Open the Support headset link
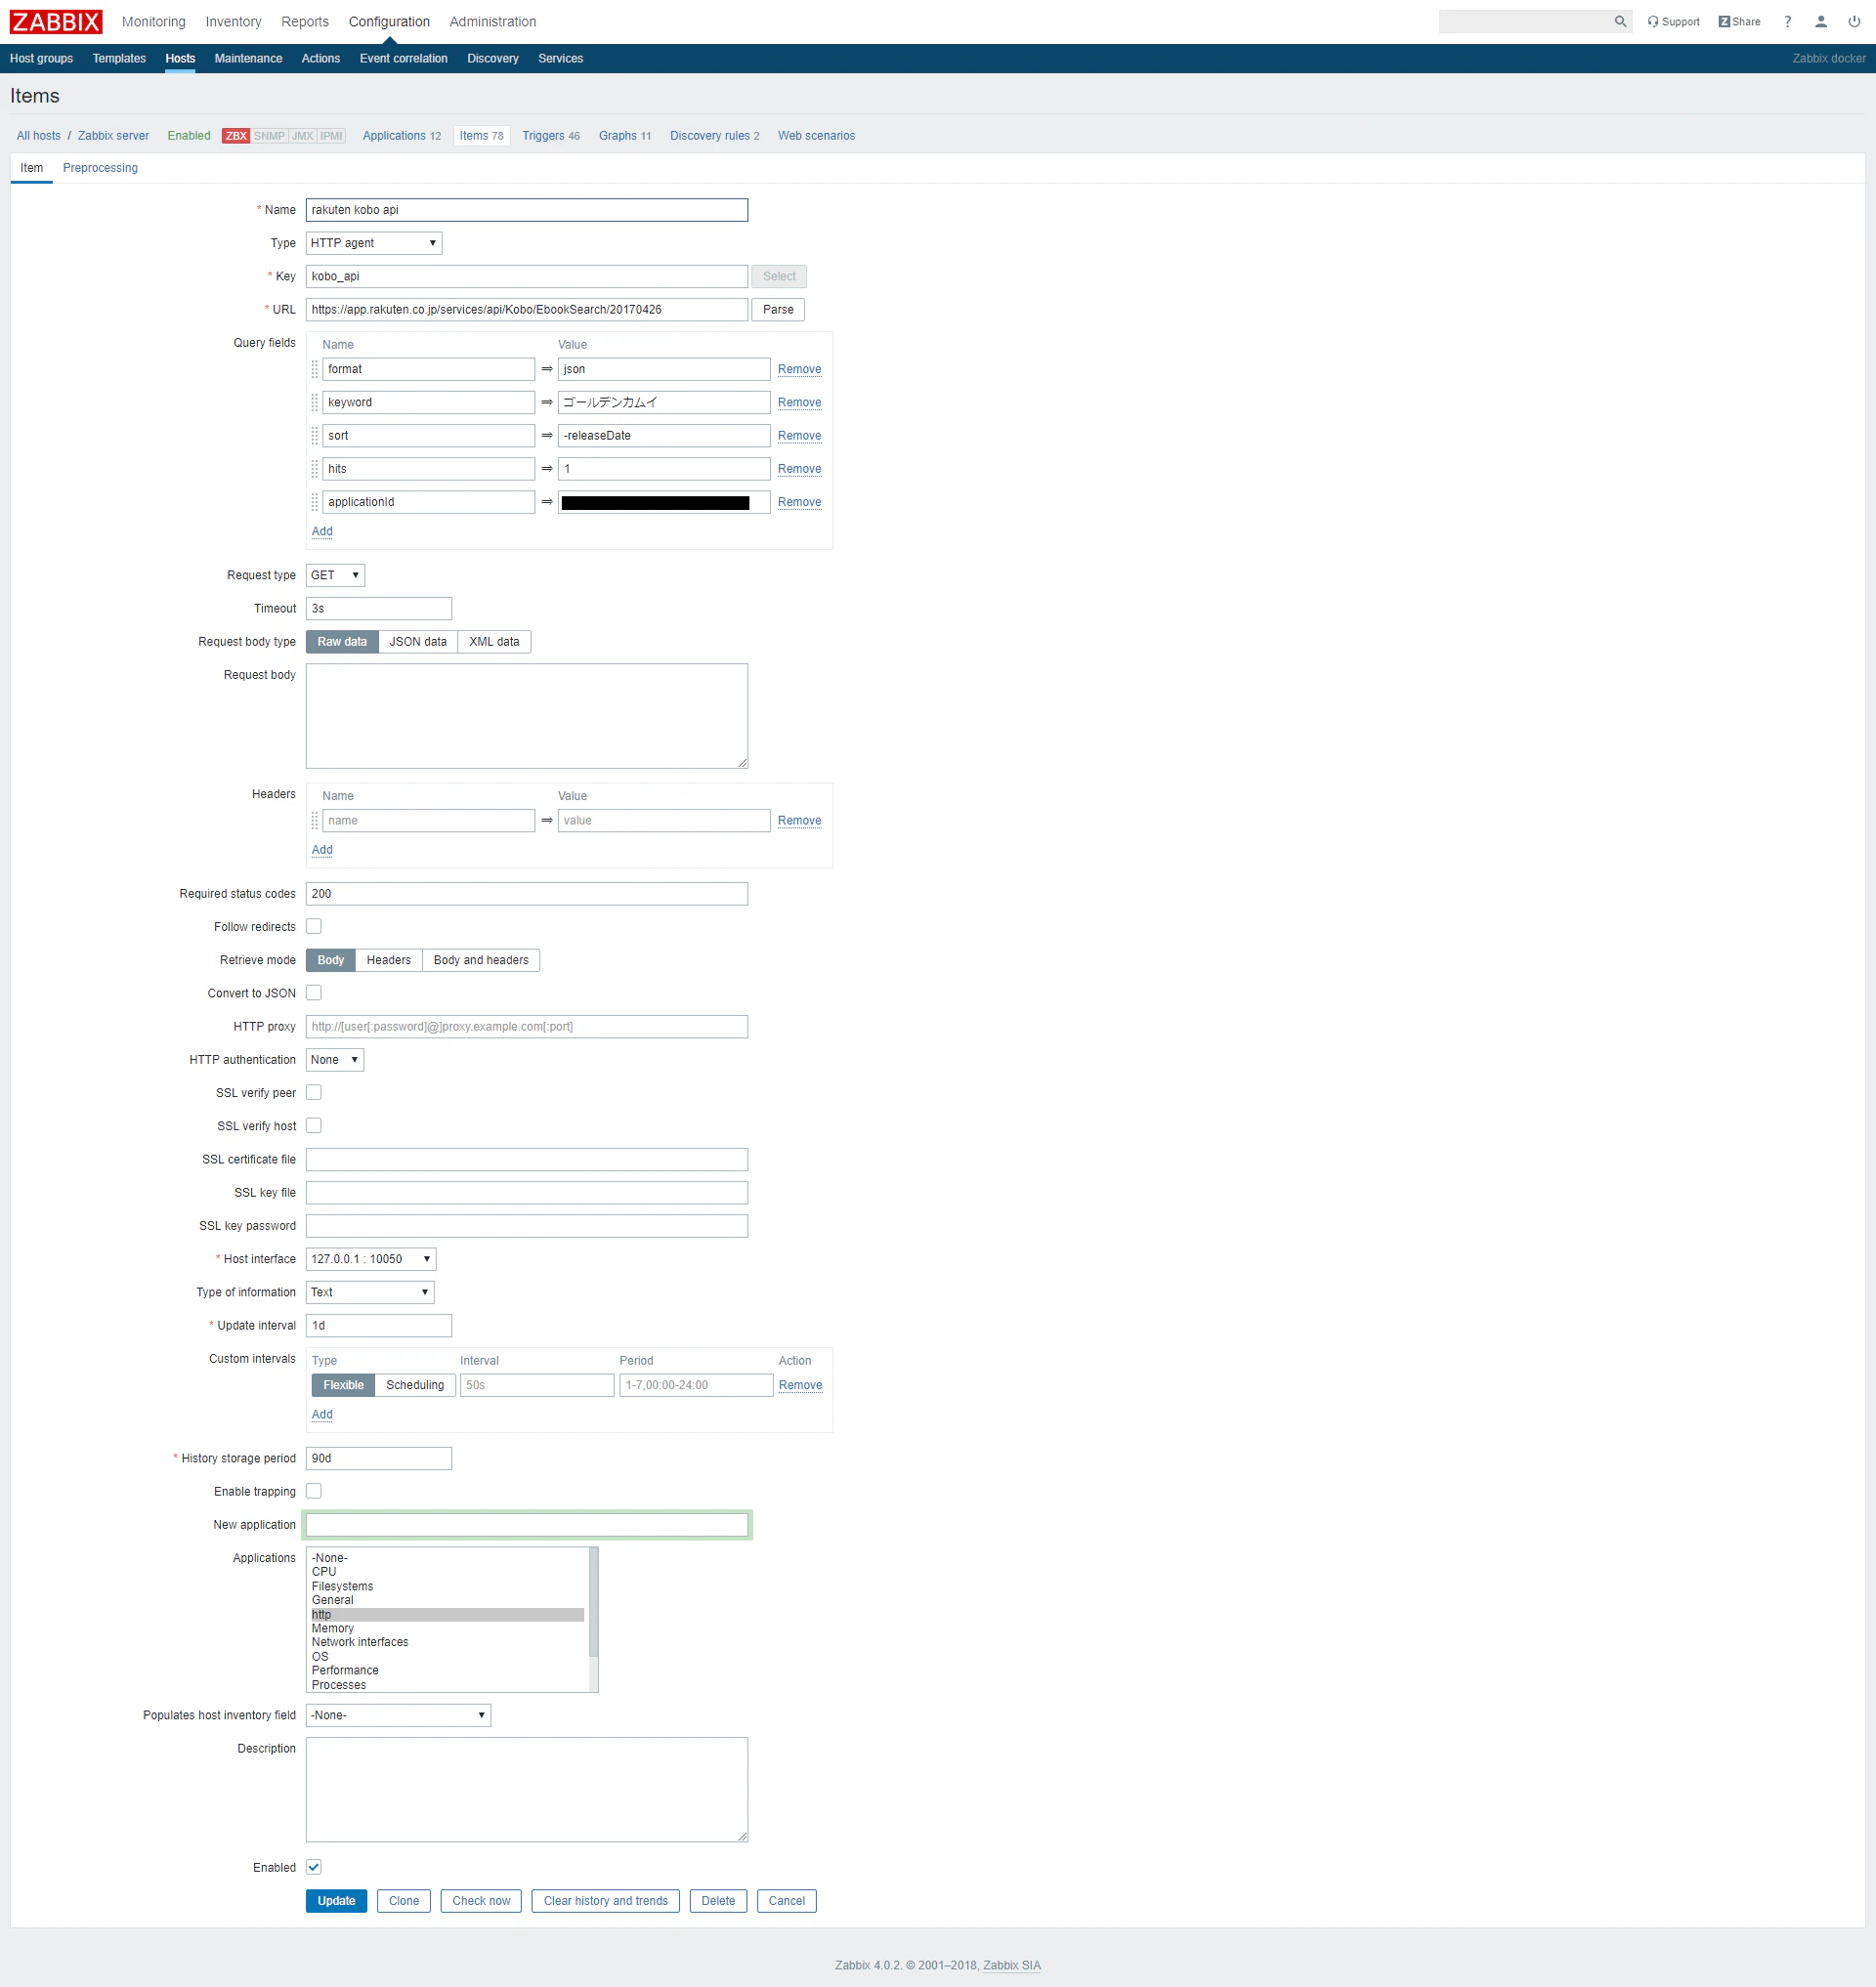 [1673, 21]
